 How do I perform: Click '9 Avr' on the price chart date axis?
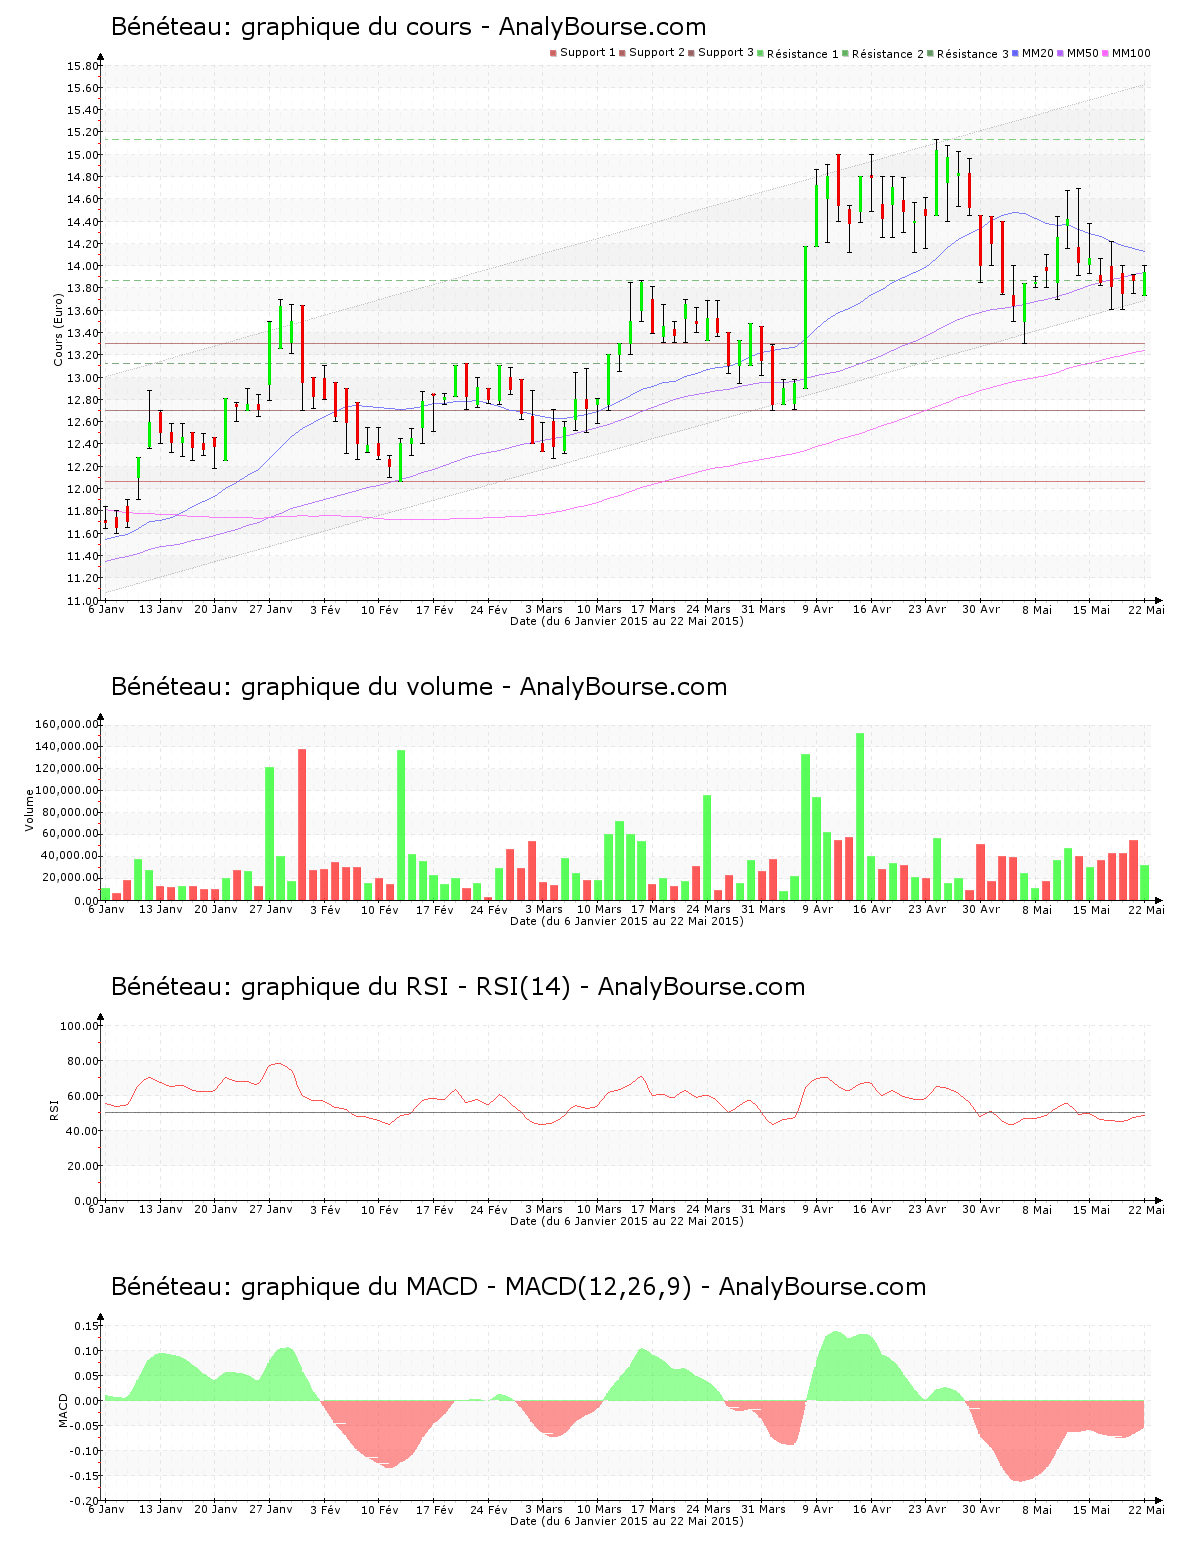coord(817,609)
